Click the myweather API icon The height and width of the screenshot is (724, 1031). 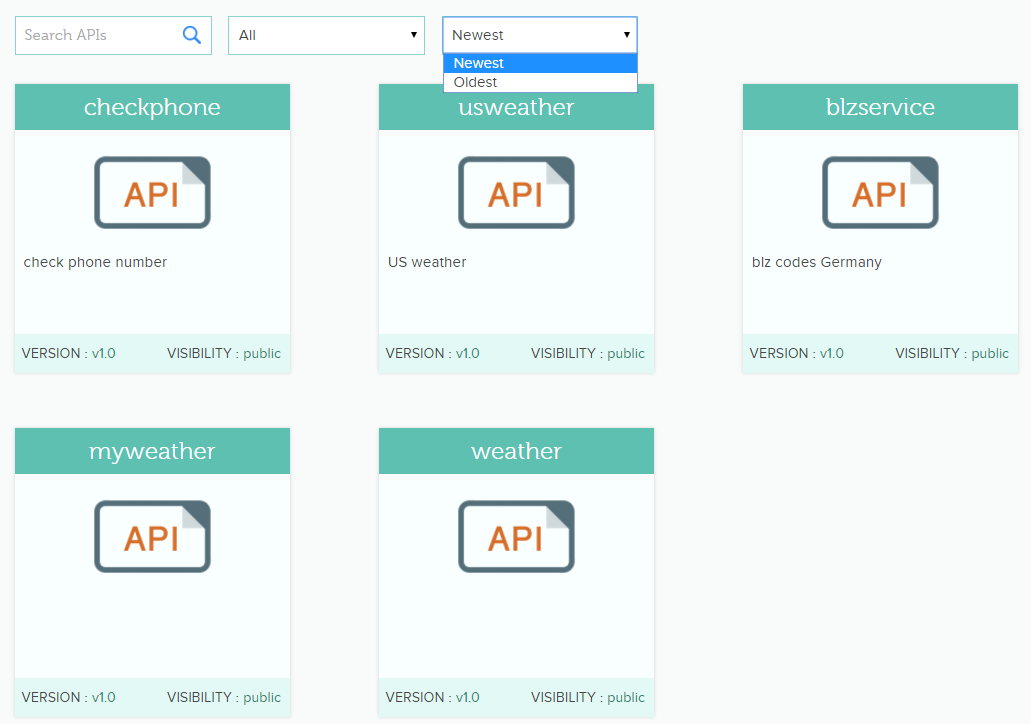click(x=152, y=537)
